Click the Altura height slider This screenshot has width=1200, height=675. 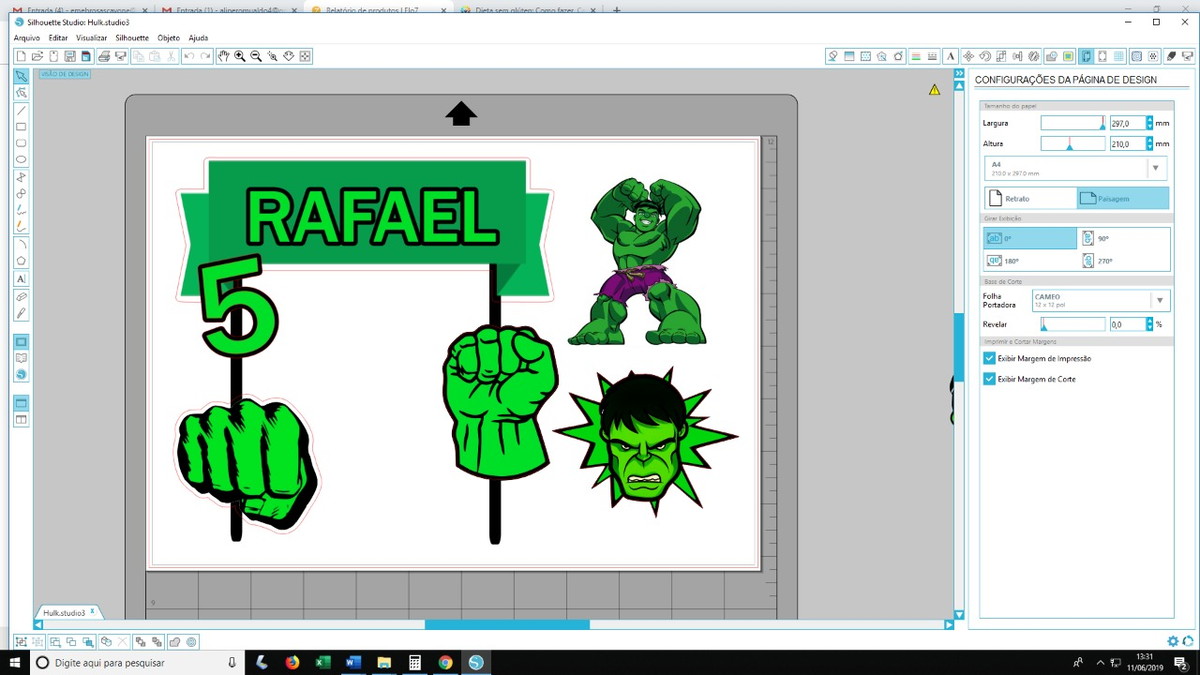click(1073, 144)
